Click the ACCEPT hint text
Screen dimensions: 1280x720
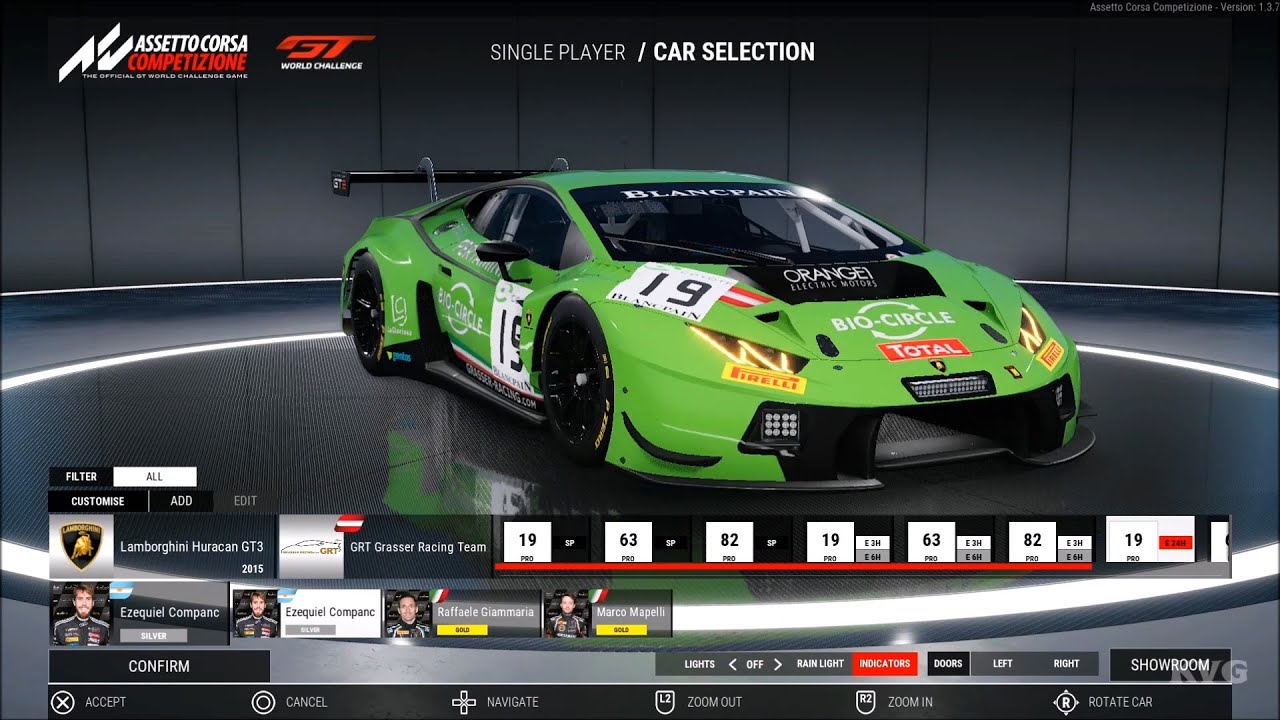pos(105,702)
